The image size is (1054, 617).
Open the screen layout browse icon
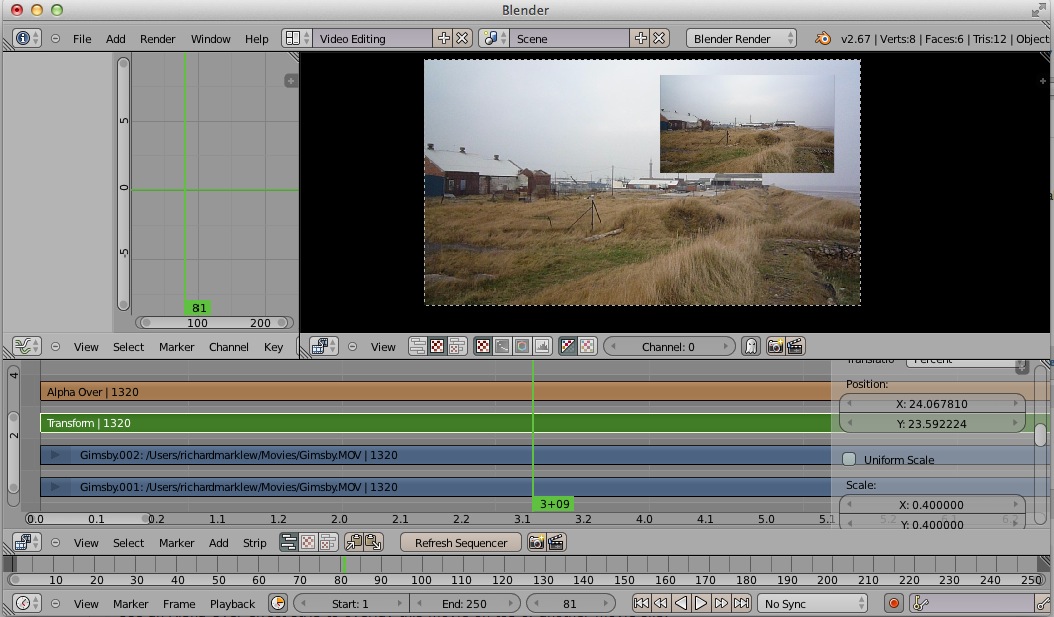coord(296,38)
